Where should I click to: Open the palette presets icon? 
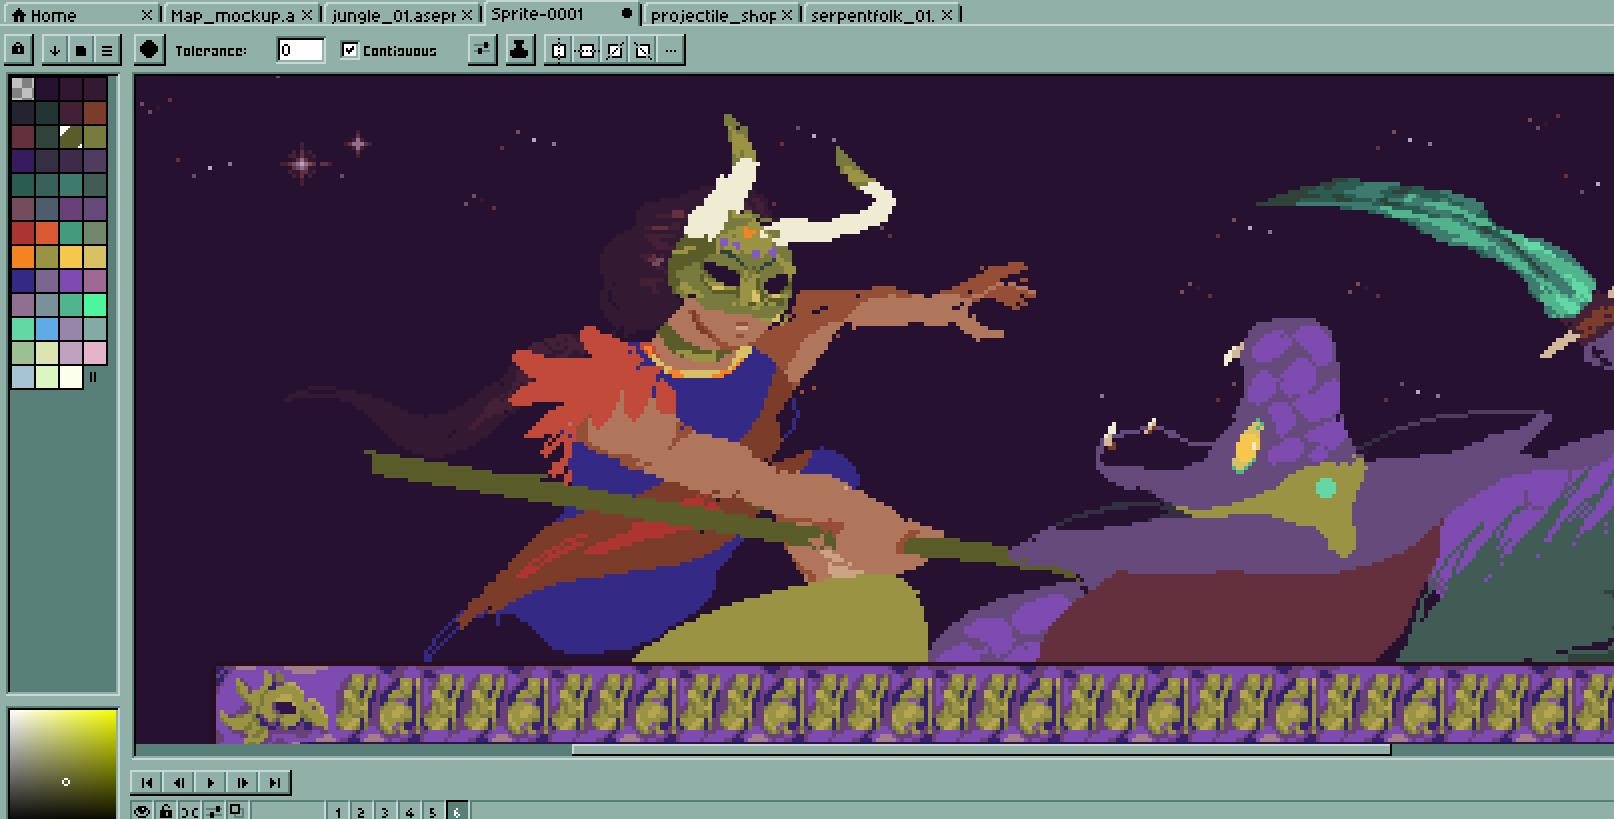click(x=81, y=50)
